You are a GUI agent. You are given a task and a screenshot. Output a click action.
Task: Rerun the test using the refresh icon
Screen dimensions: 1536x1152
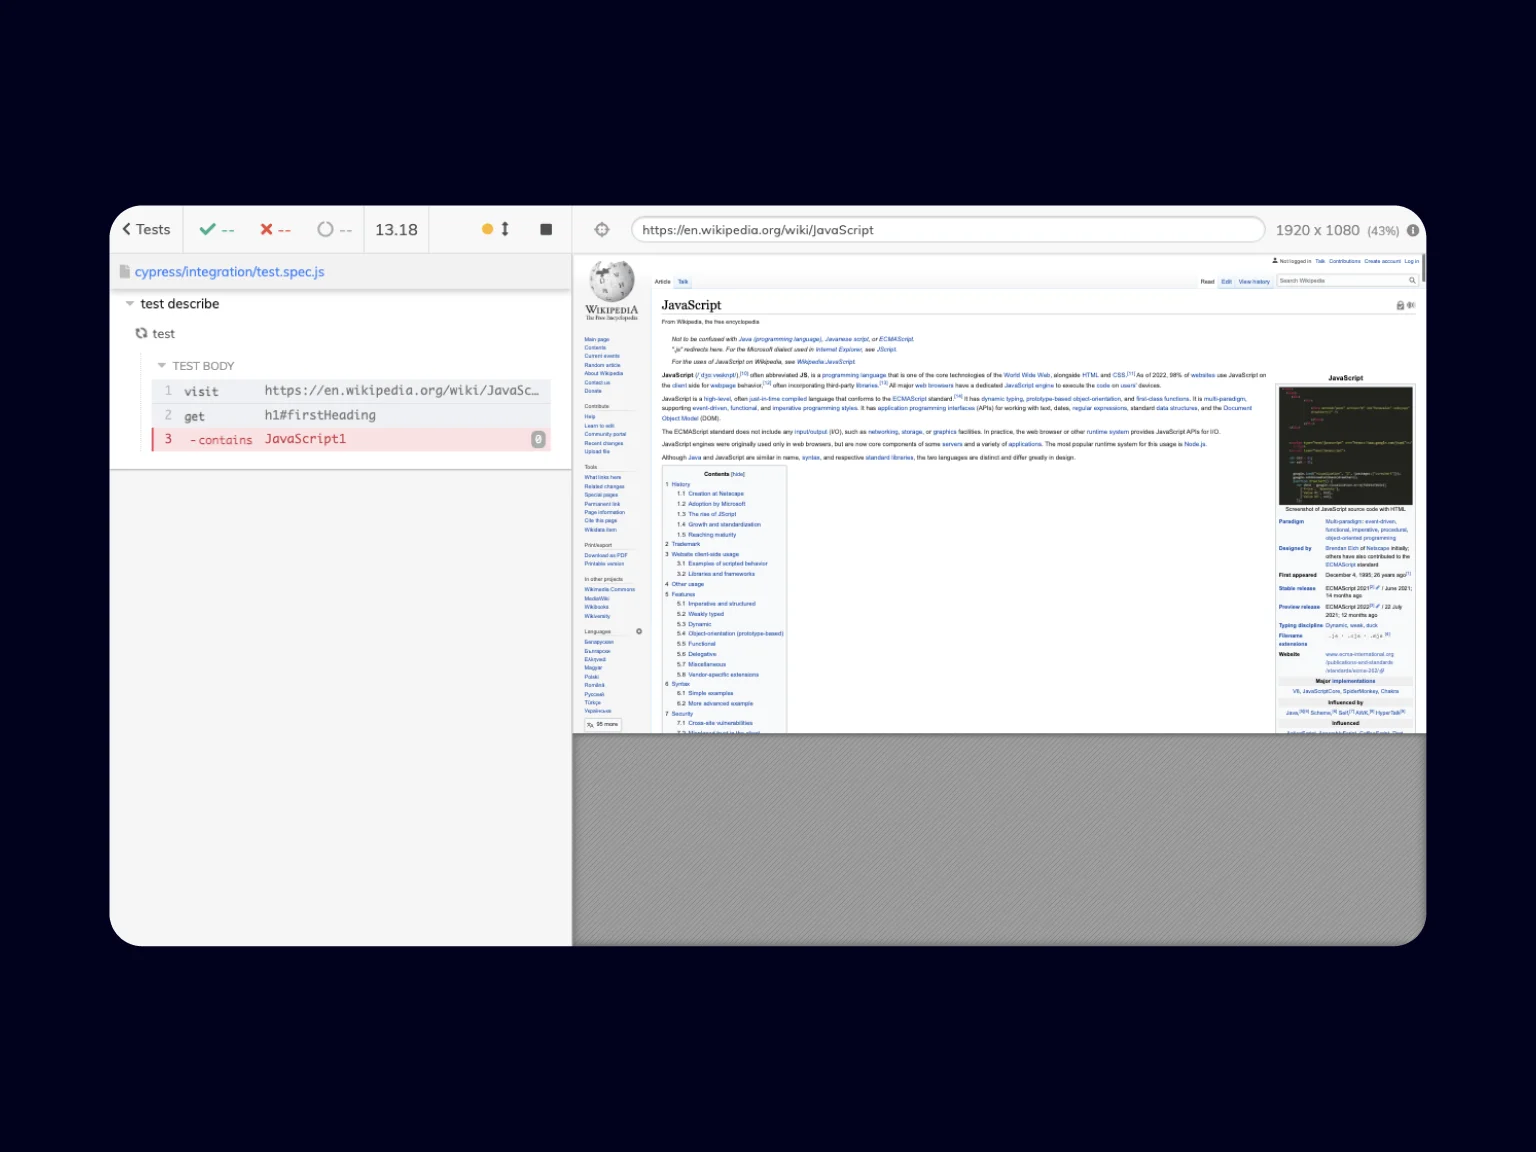coord(140,333)
